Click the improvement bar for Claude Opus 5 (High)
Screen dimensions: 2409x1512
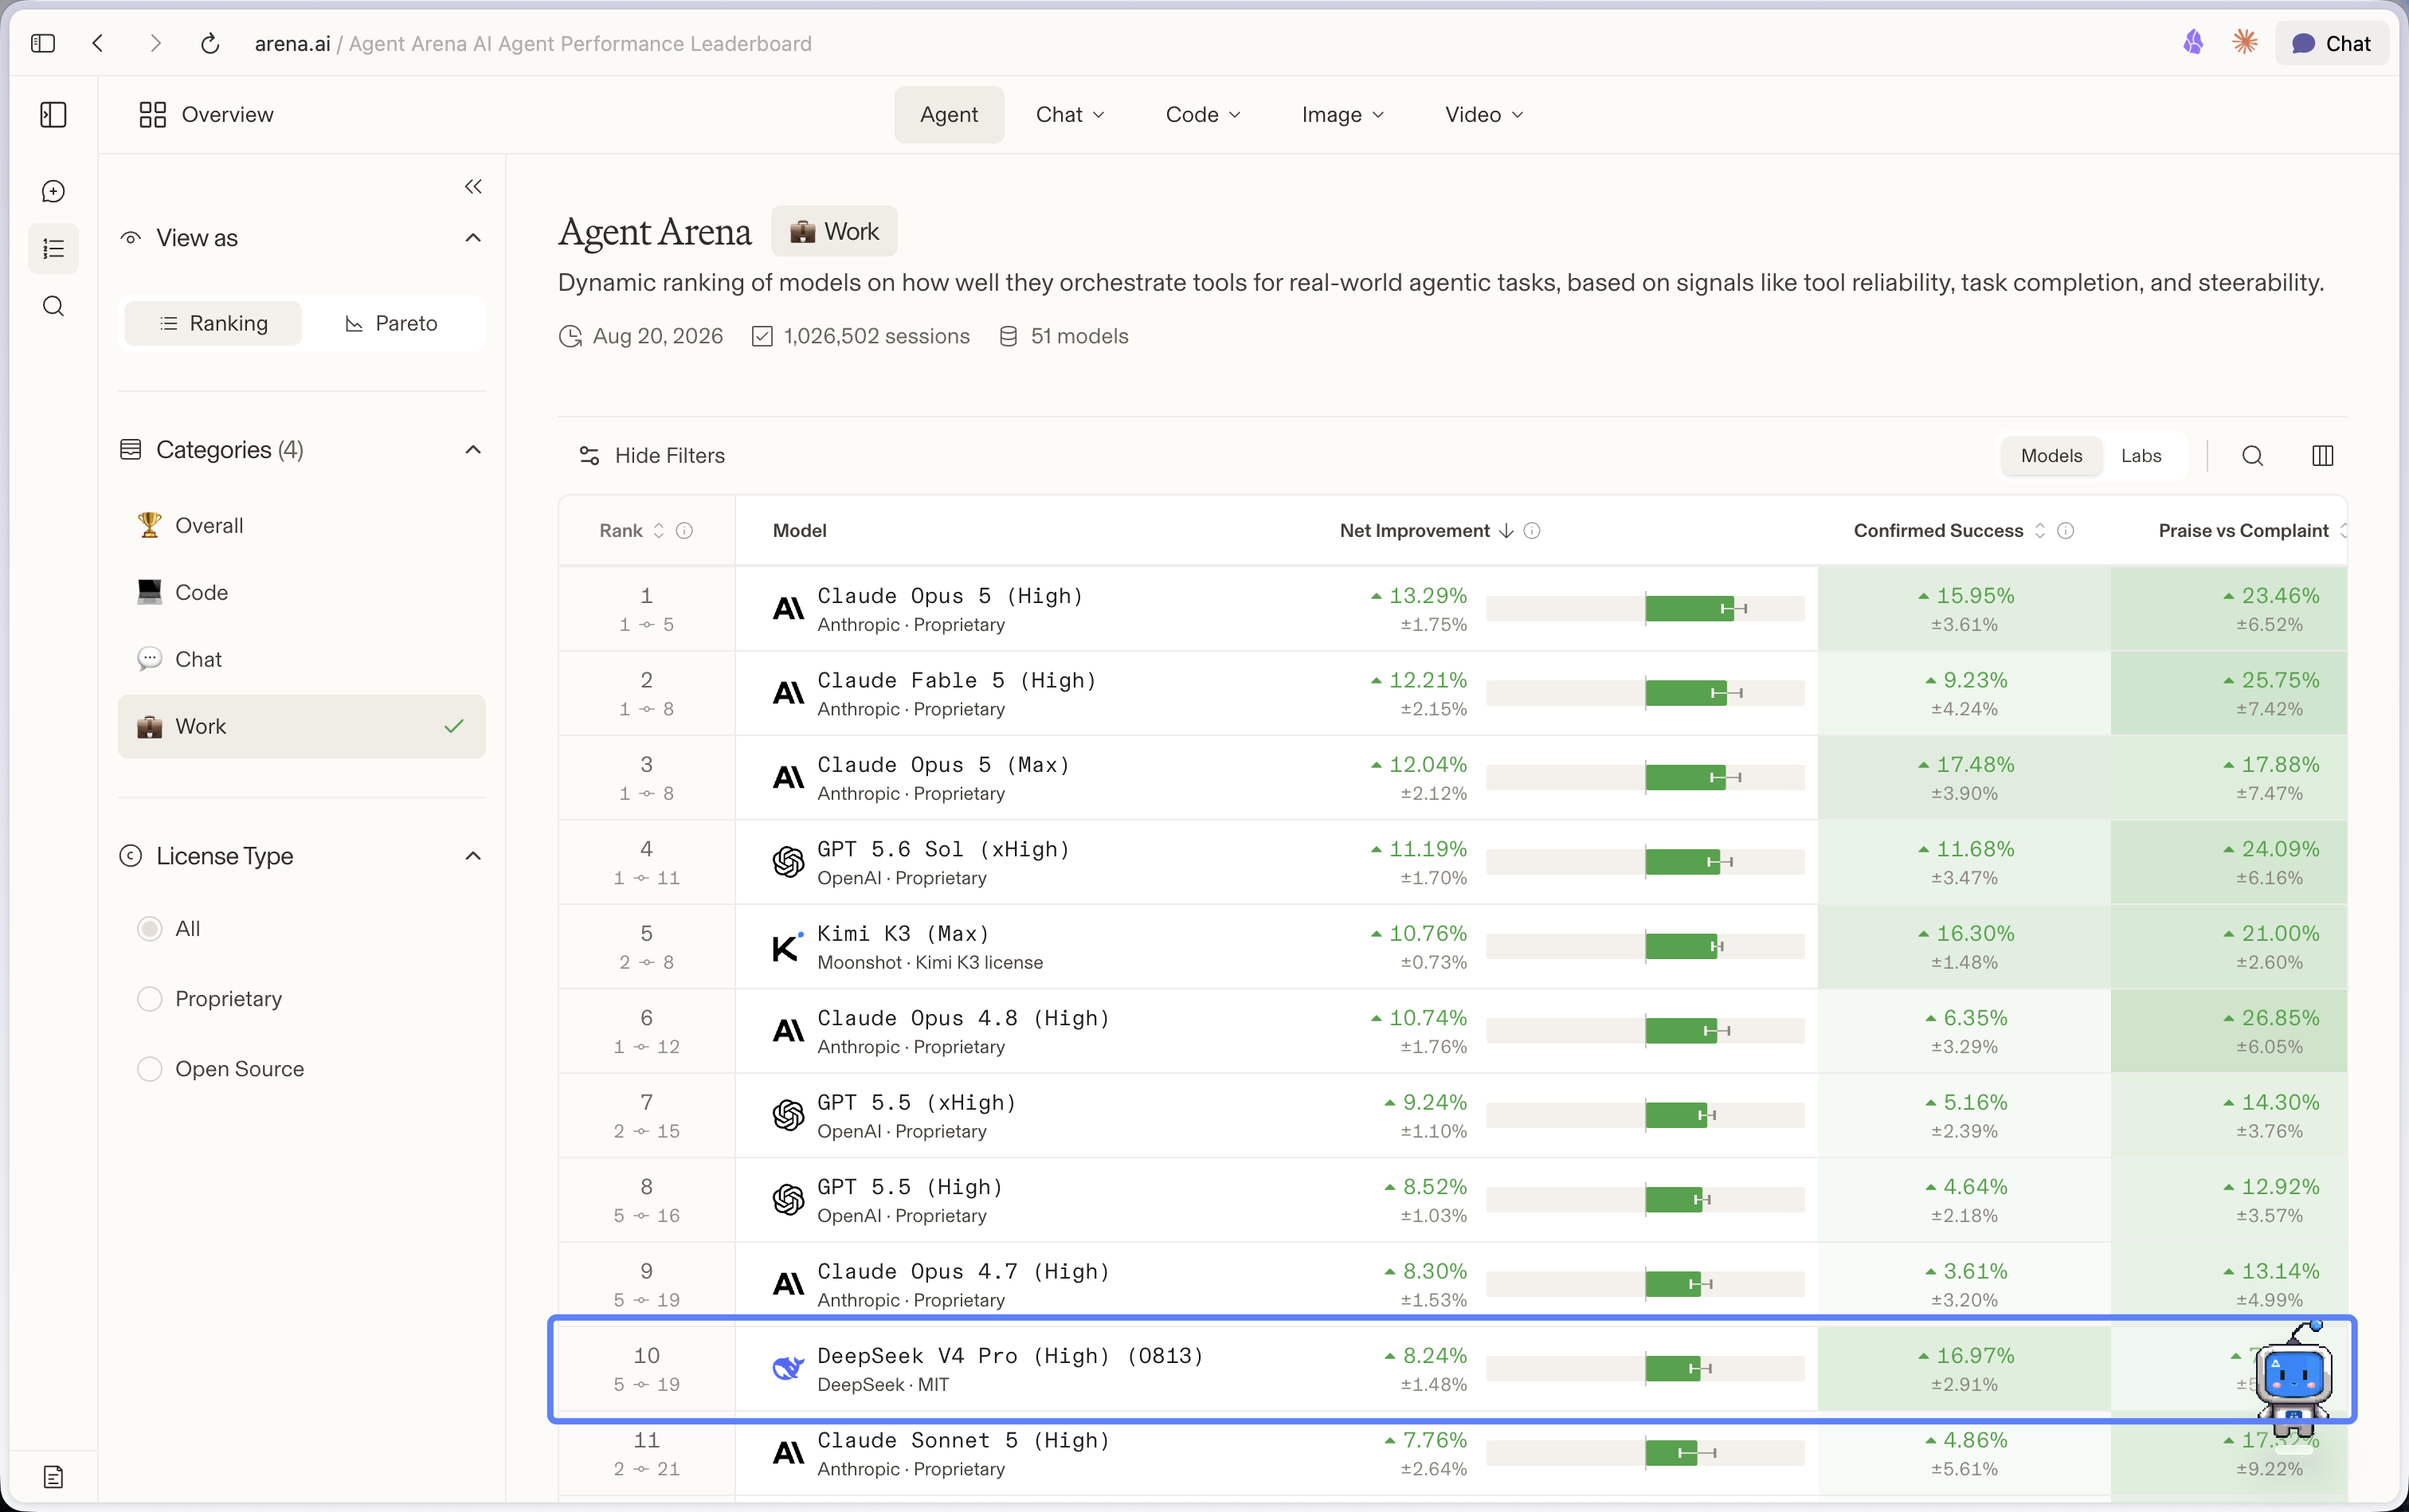(1645, 609)
